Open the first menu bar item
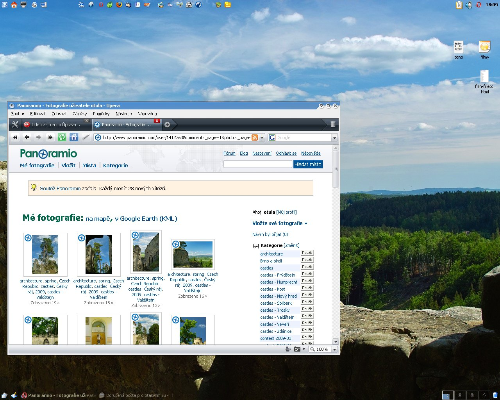This screenshot has height=400, width=500. [17, 114]
